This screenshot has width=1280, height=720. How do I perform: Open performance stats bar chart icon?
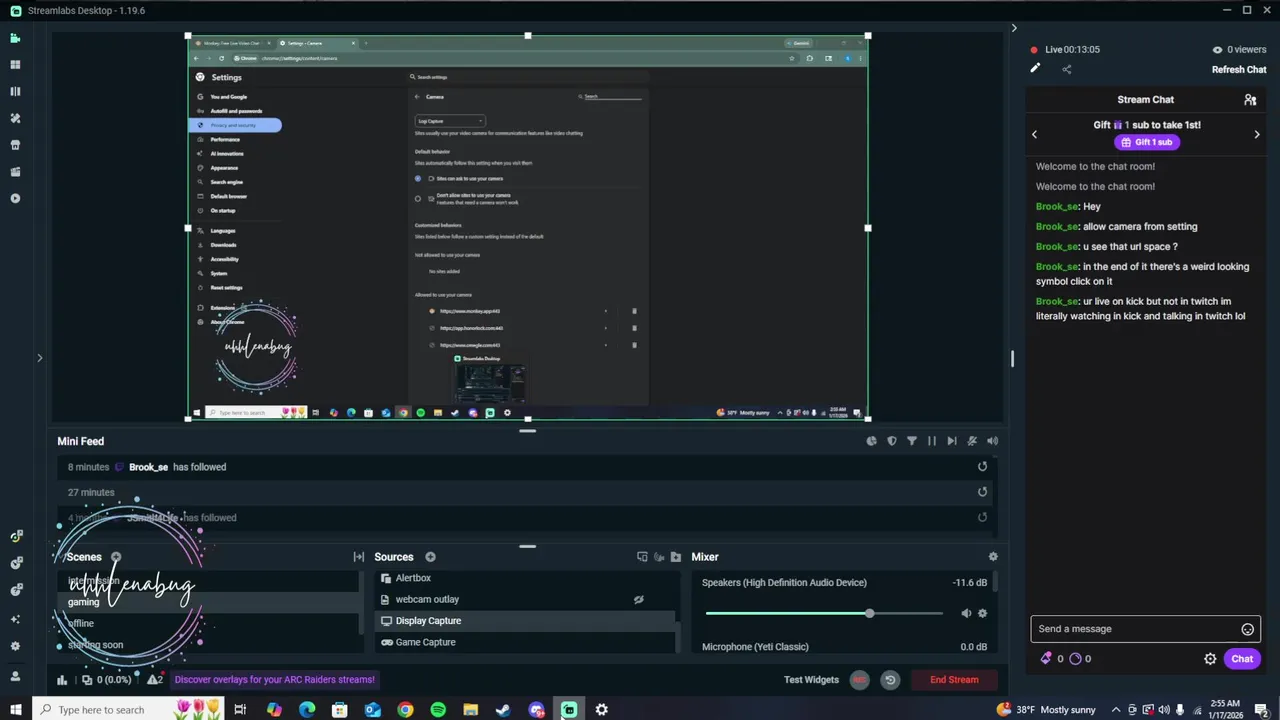pos(62,680)
